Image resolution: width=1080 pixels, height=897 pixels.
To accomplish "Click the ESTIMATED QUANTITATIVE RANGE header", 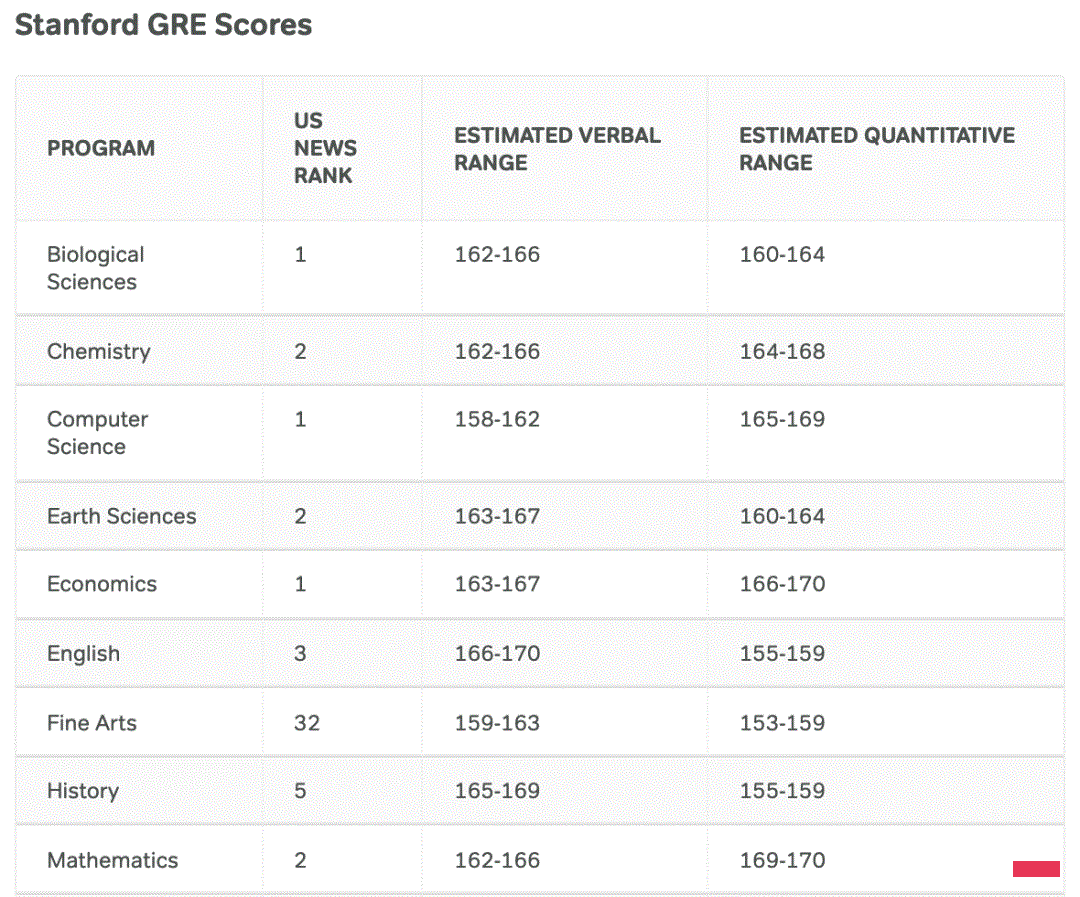I will pos(877,149).
